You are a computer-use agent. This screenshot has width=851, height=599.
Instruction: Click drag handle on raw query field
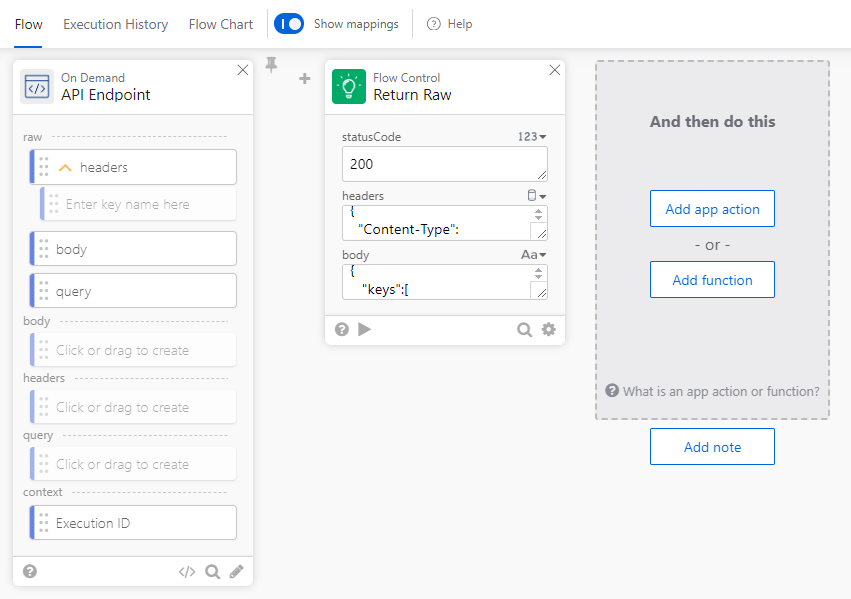click(44, 291)
